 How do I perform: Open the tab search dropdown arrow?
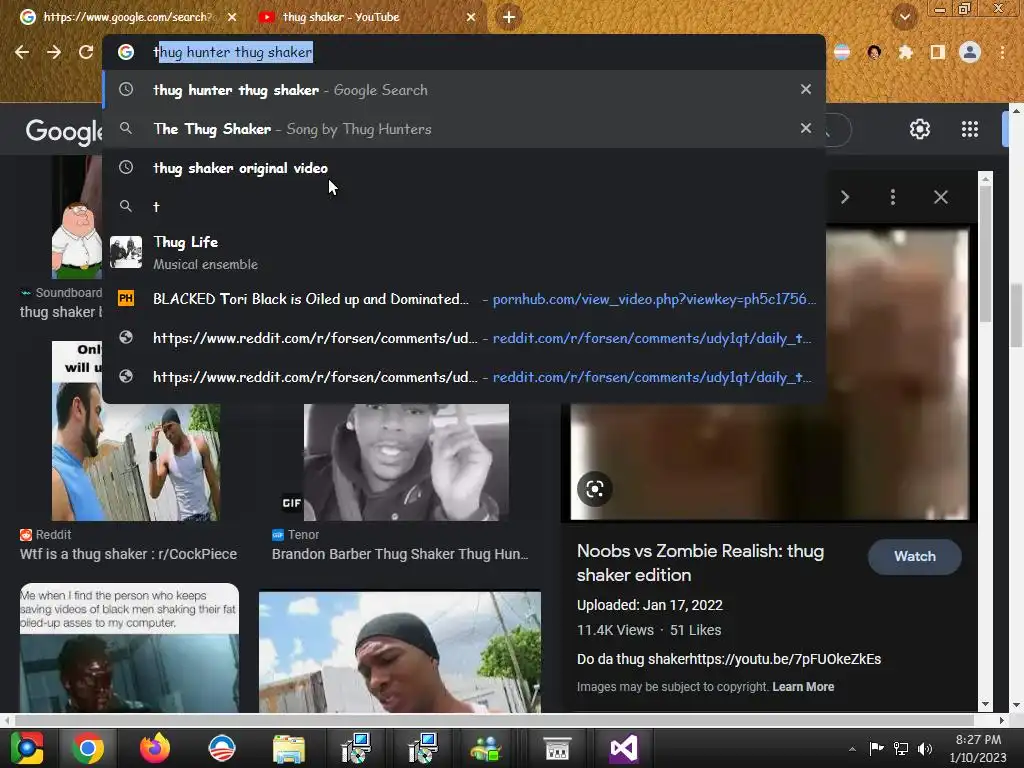(904, 17)
